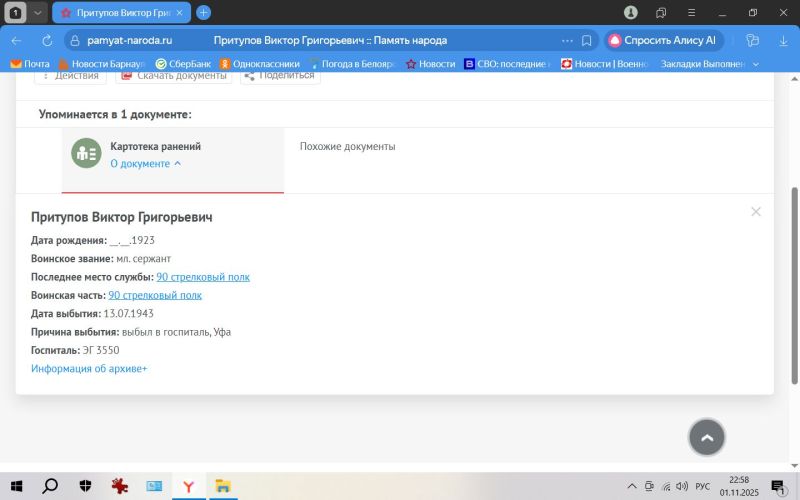Screen dimensions: 800x500
Task: Expand hidden system tray icons
Action: tap(630, 486)
